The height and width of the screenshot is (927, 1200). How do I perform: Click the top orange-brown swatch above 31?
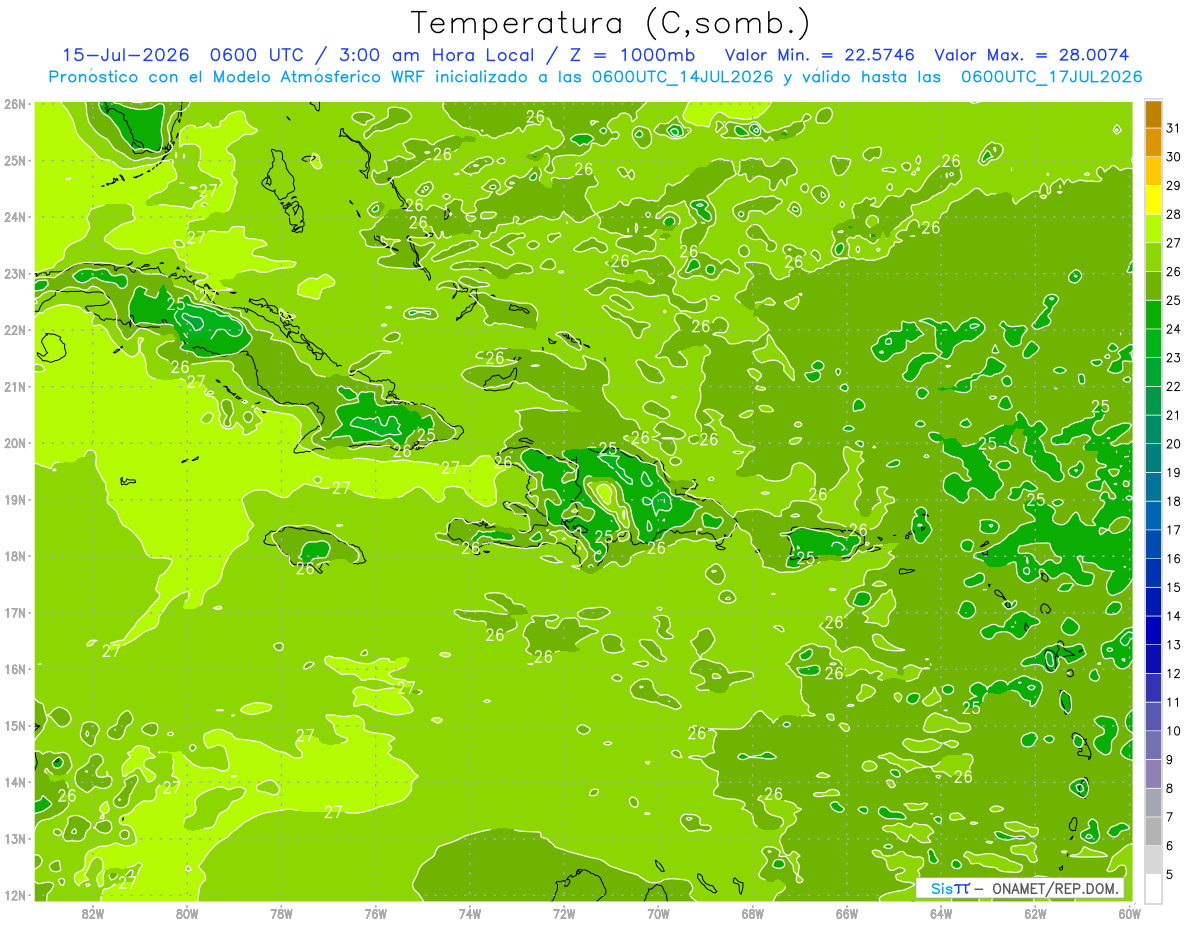pos(1153,115)
